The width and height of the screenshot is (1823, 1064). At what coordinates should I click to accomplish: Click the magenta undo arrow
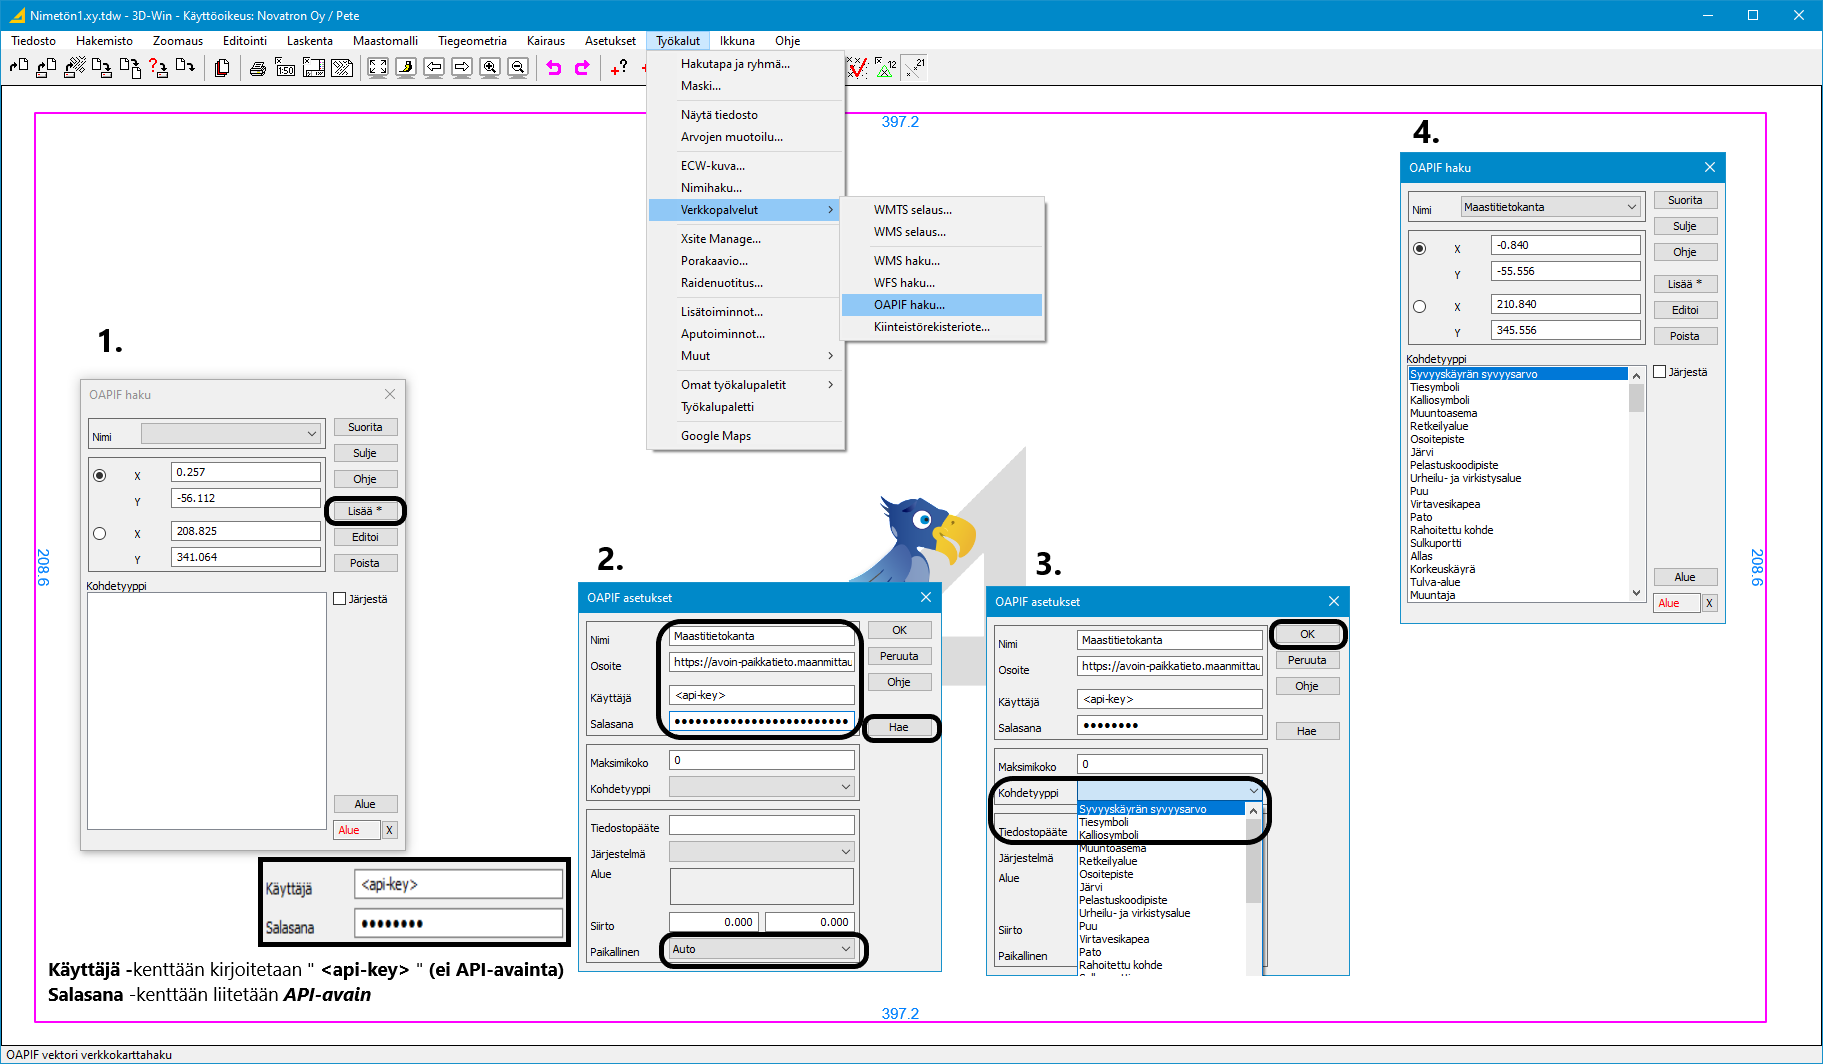point(554,68)
